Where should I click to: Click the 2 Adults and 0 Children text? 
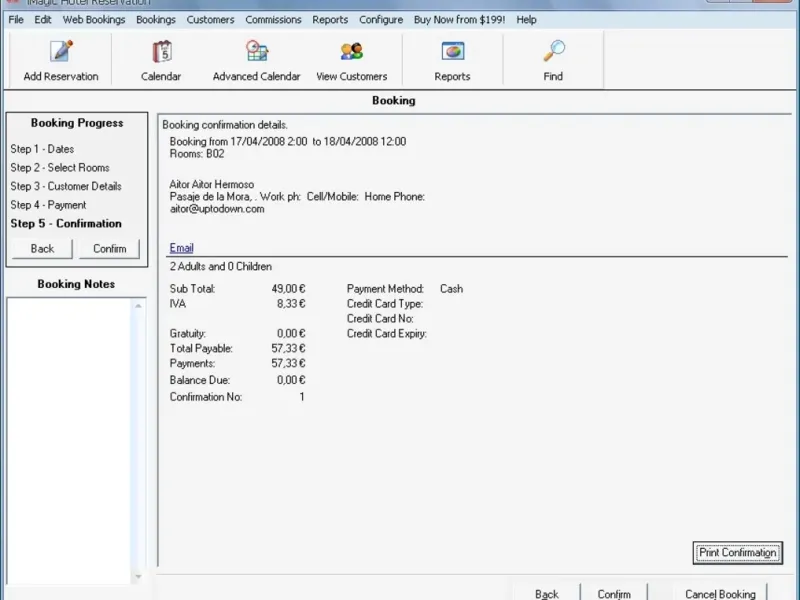220,266
